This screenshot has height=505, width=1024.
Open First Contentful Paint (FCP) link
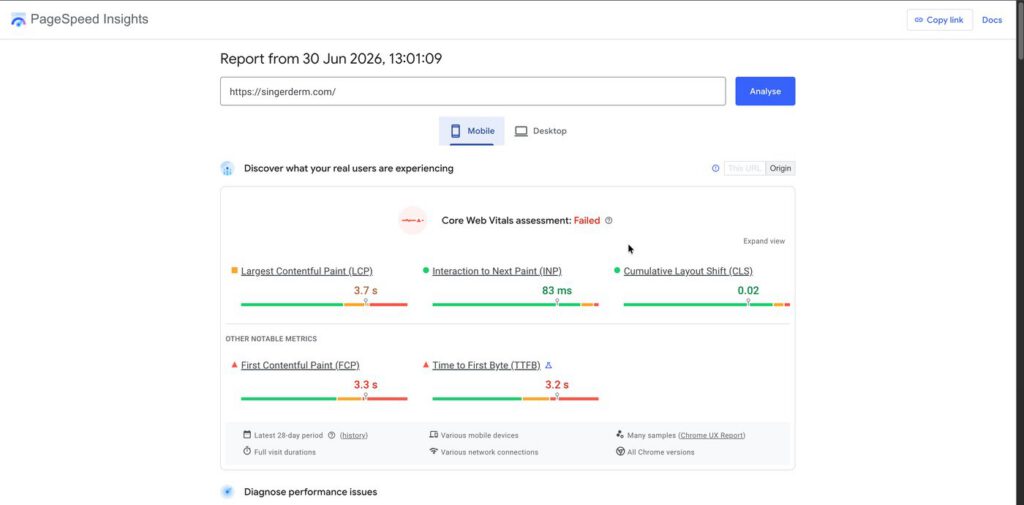point(300,365)
